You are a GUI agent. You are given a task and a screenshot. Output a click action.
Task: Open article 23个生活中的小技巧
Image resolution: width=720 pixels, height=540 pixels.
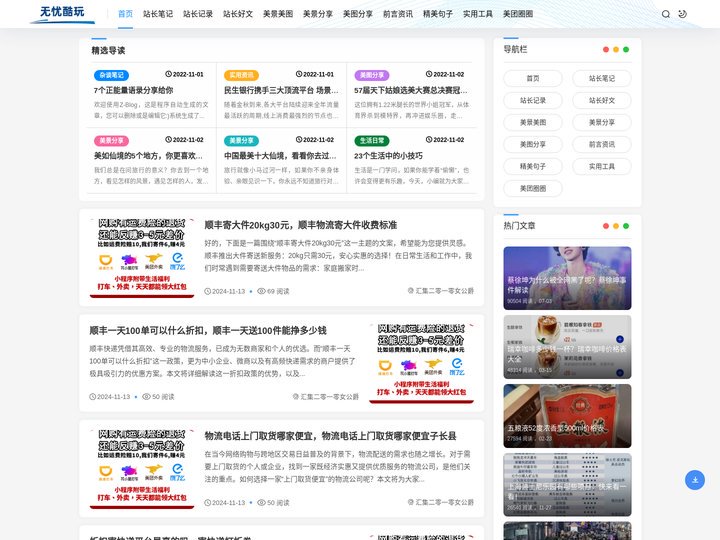point(388,156)
